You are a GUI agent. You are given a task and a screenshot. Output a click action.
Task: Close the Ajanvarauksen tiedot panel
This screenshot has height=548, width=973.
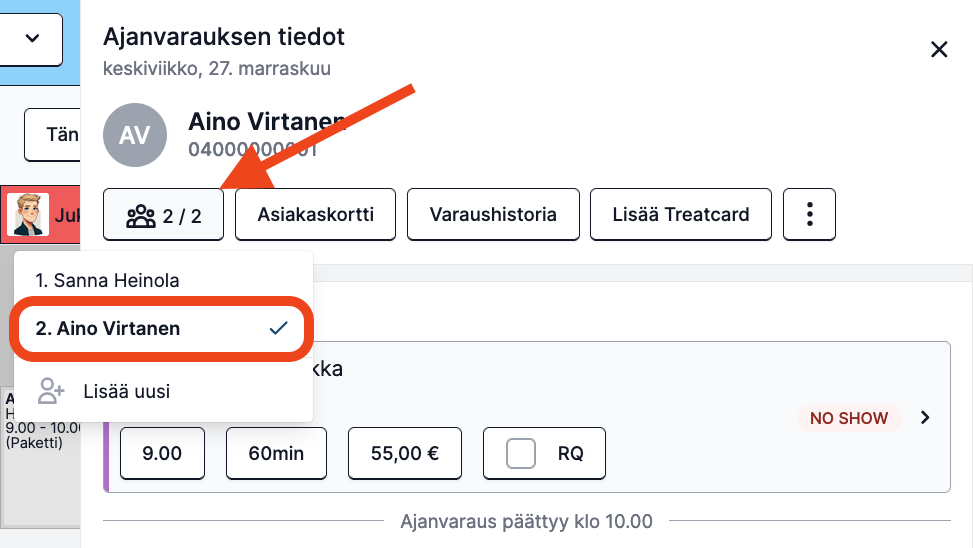pyautogui.click(x=939, y=49)
